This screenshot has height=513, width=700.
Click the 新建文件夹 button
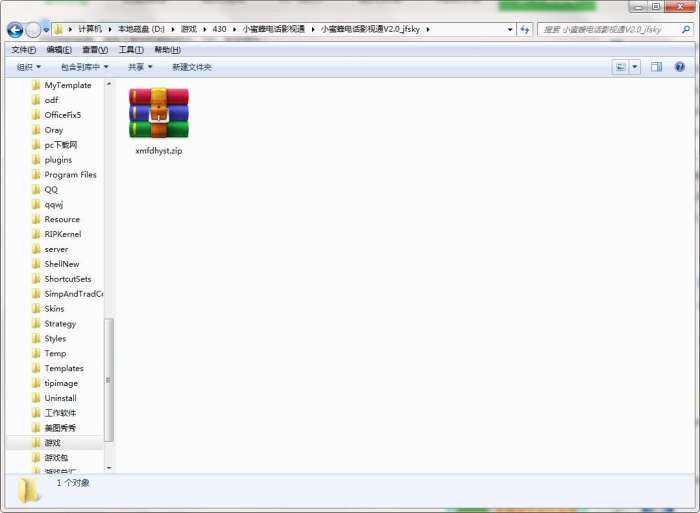(192, 67)
